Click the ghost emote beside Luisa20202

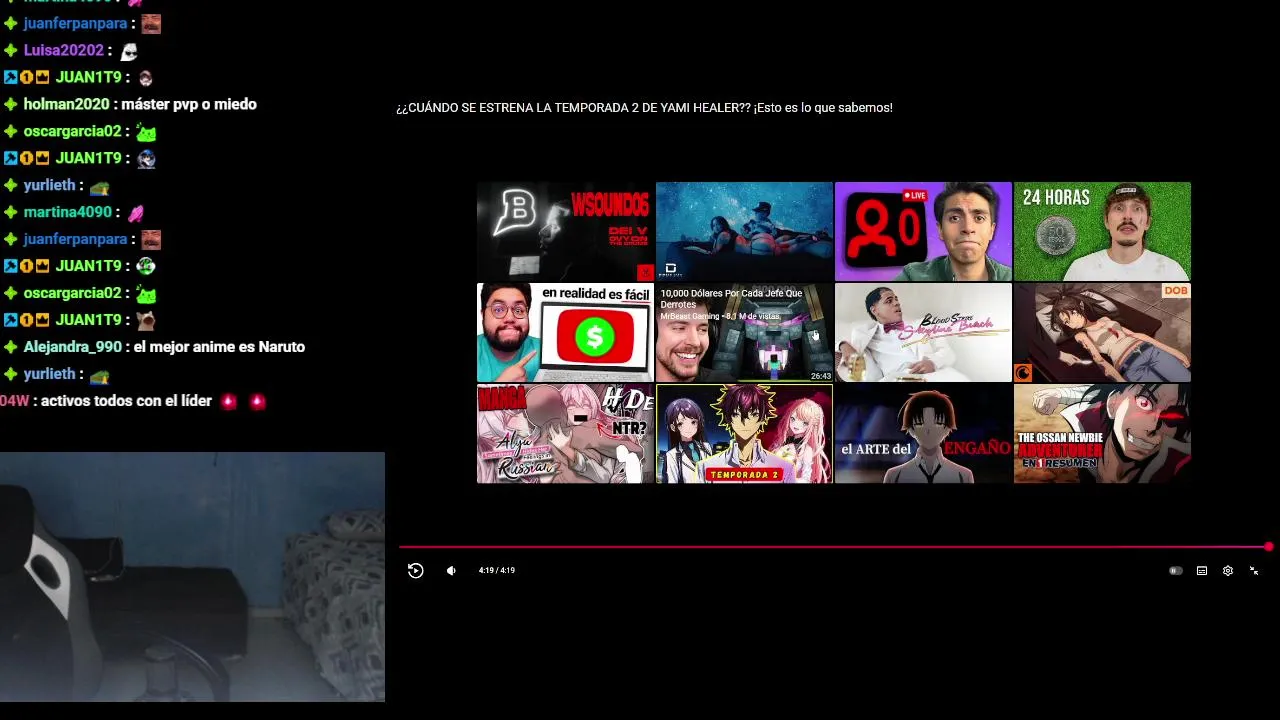128,51
